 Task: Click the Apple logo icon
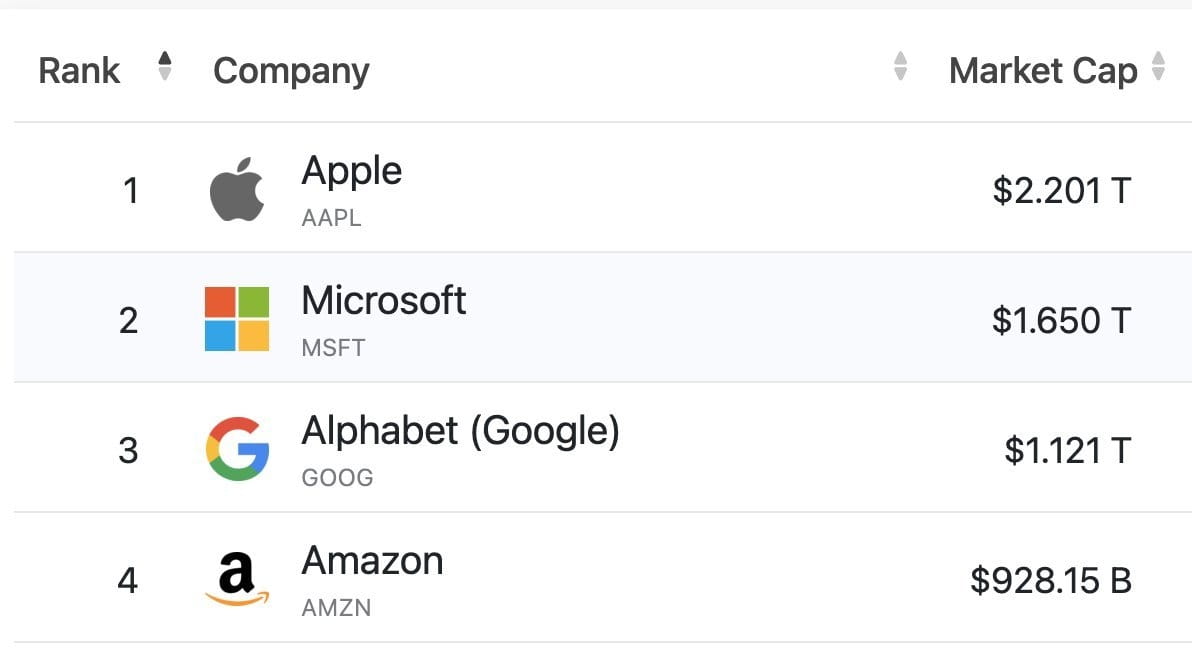(x=237, y=189)
